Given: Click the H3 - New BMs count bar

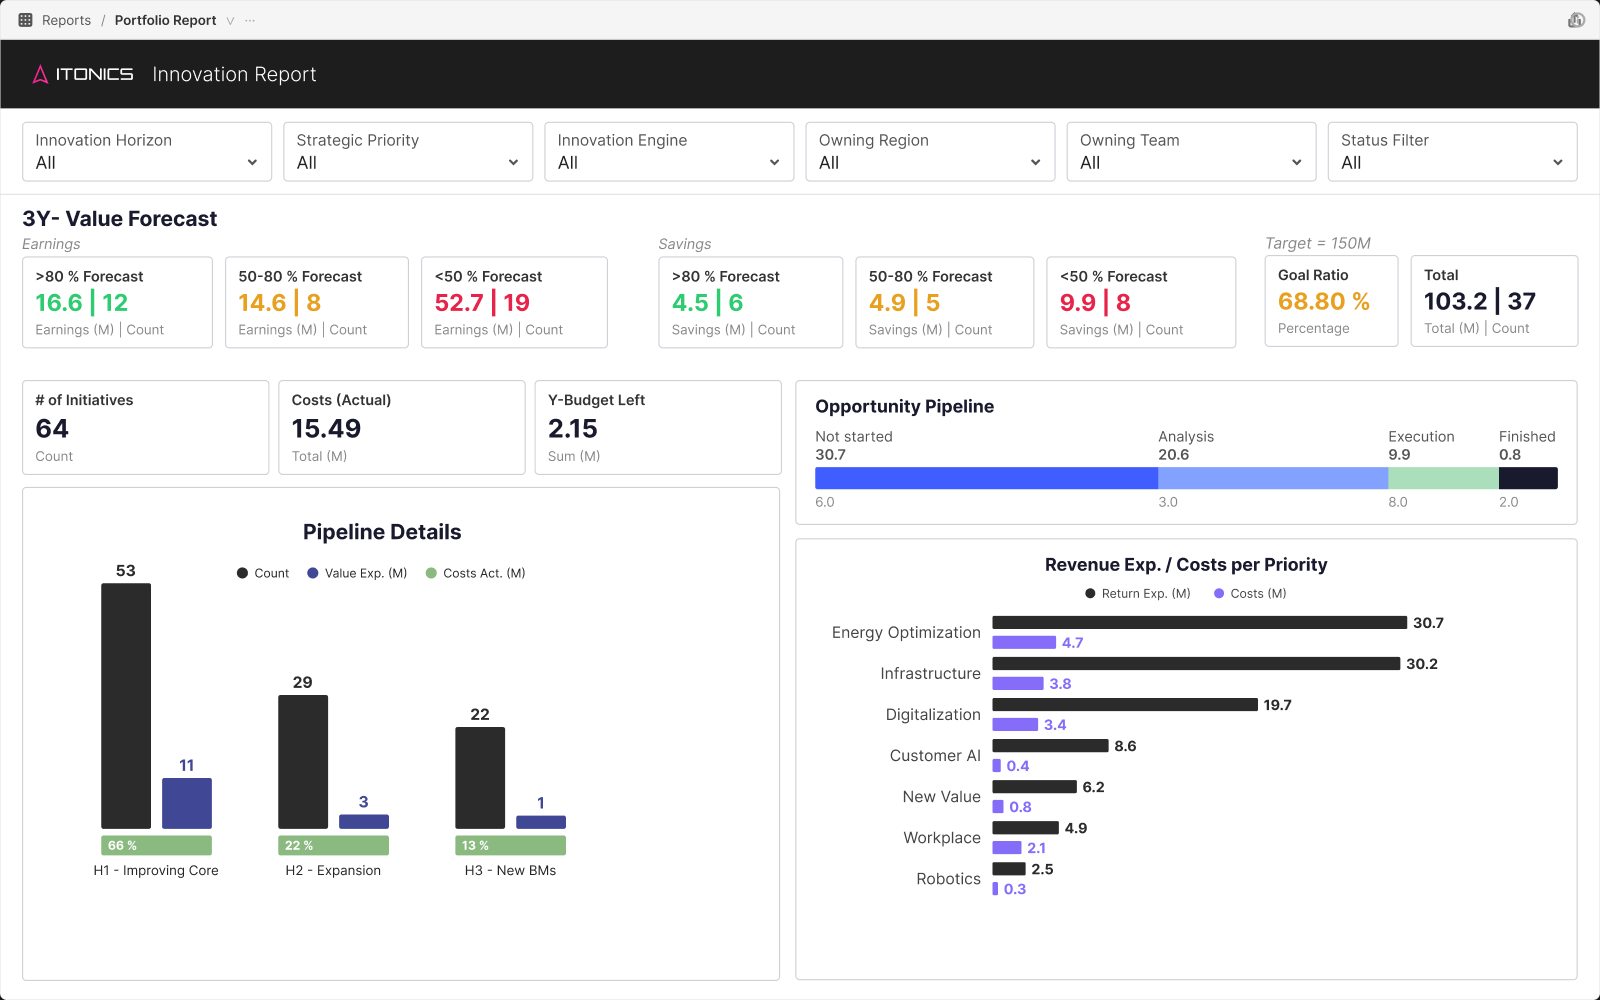Looking at the screenshot, I should [x=480, y=778].
